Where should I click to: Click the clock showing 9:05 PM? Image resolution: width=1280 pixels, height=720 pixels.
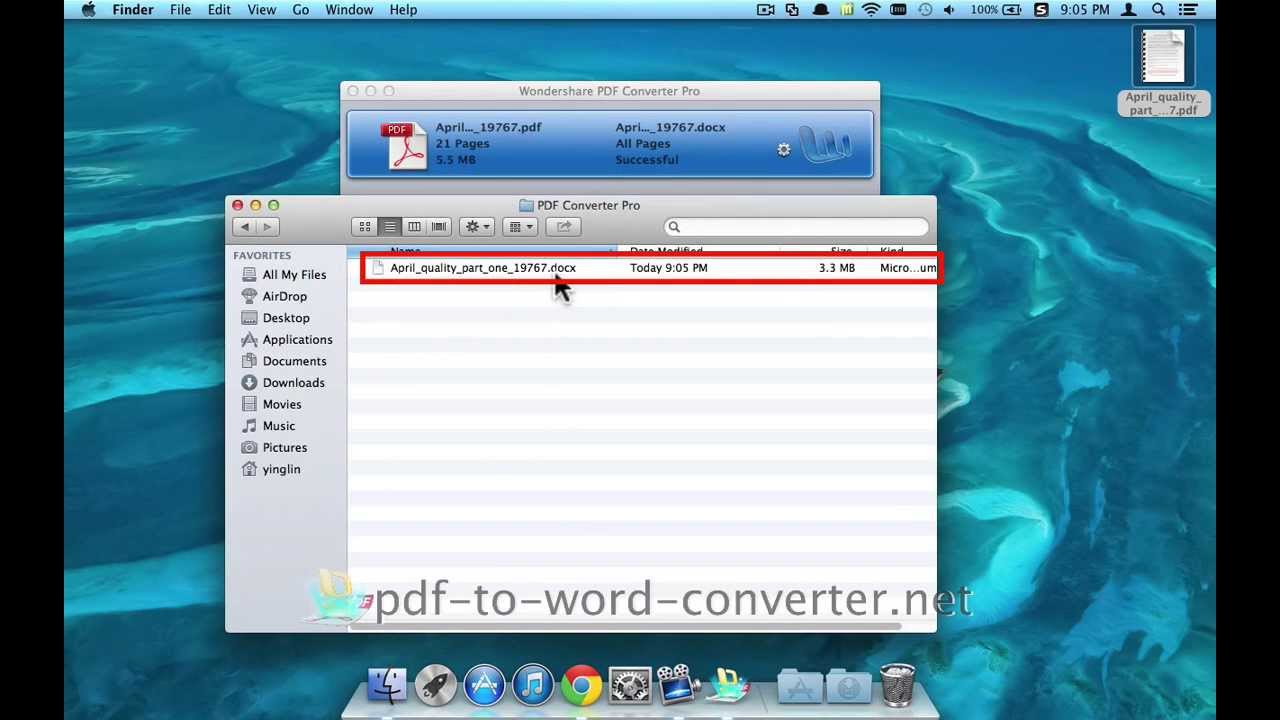pyautogui.click(x=1085, y=10)
